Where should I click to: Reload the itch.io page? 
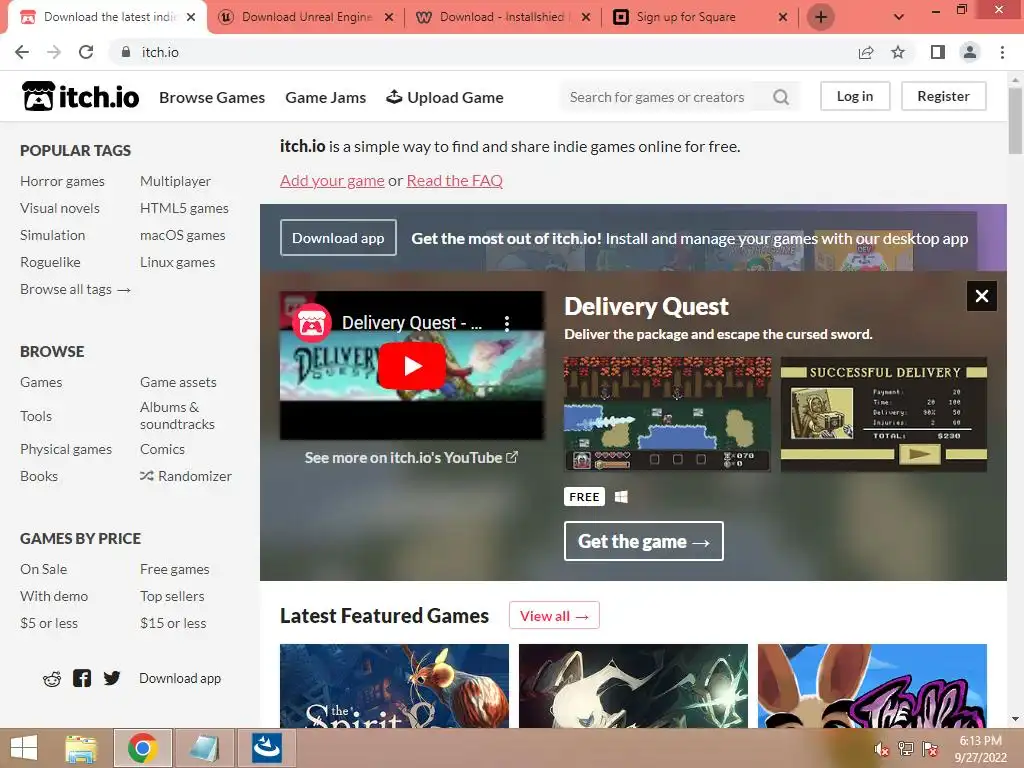pyautogui.click(x=86, y=52)
